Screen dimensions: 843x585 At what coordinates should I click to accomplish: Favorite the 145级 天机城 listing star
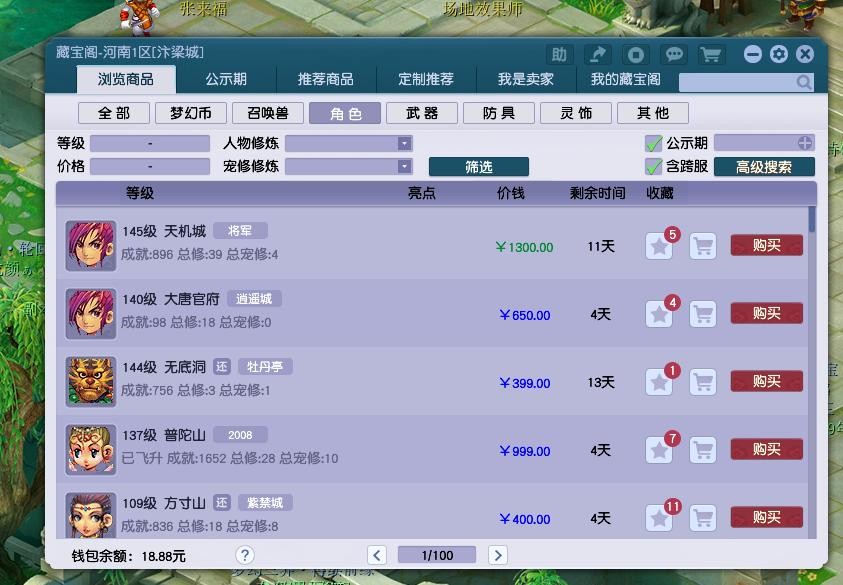point(659,246)
